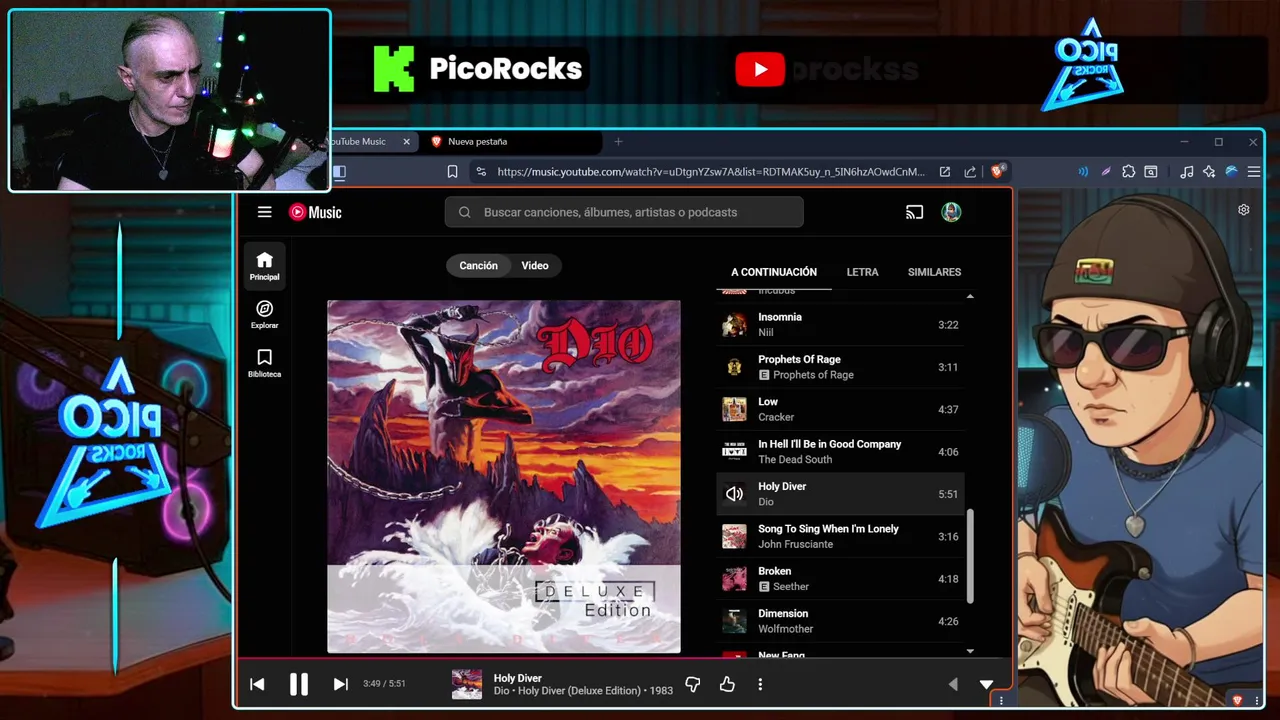Open Holy Diver (Deluxe Edition) album link
This screenshot has width=1280, height=720.
coord(579,691)
